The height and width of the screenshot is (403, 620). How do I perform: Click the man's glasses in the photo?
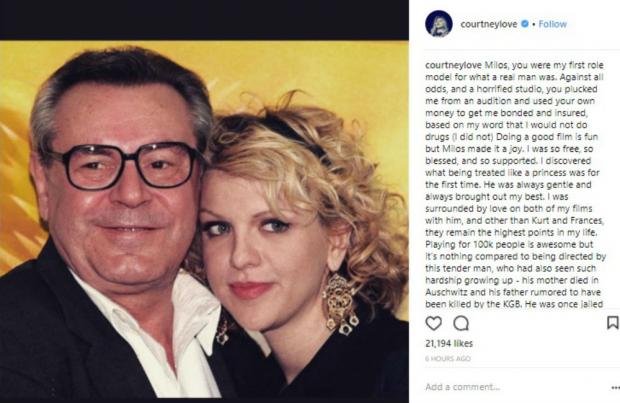tap(126, 165)
